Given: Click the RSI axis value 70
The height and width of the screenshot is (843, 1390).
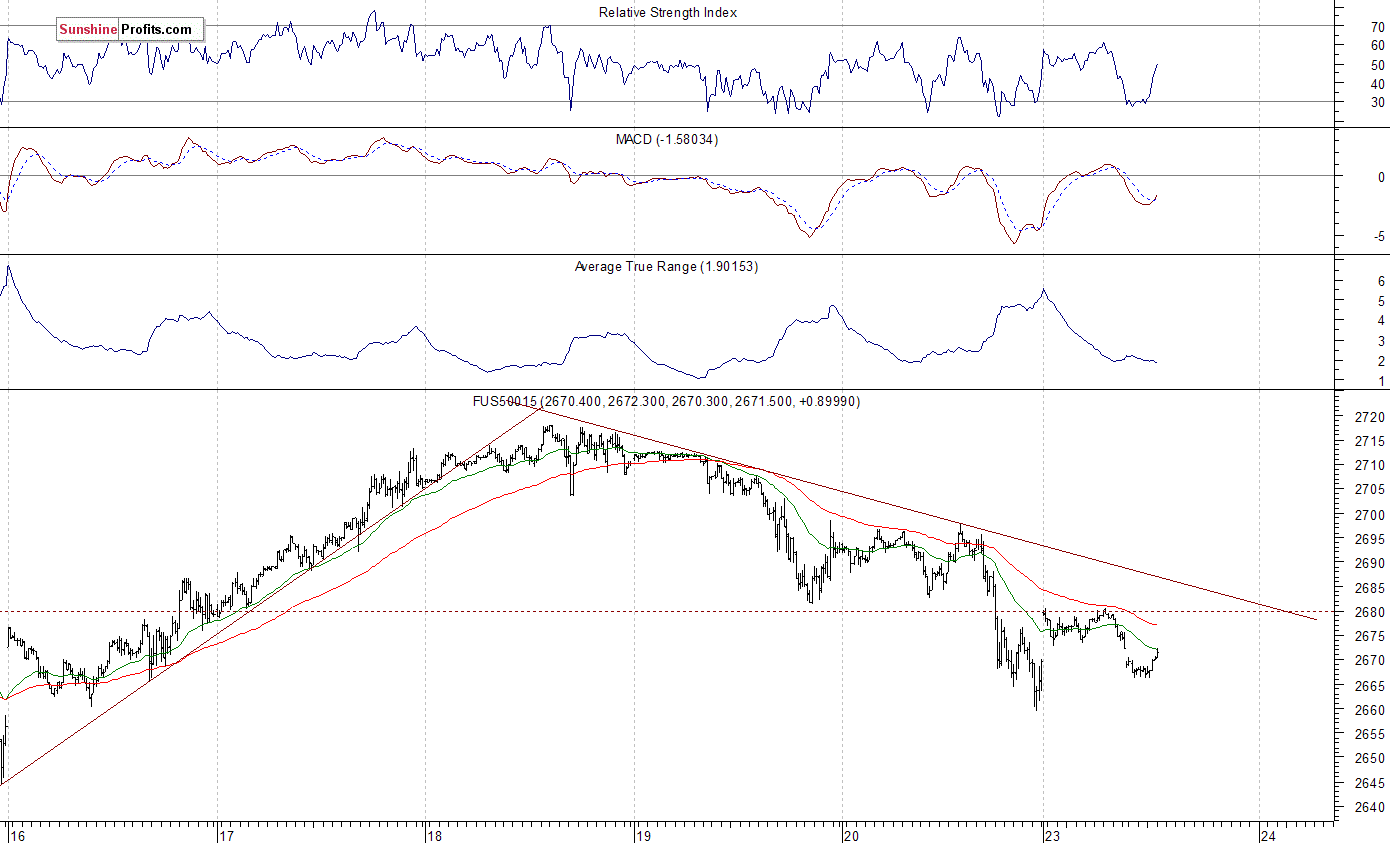Looking at the screenshot, I should [1378, 27].
